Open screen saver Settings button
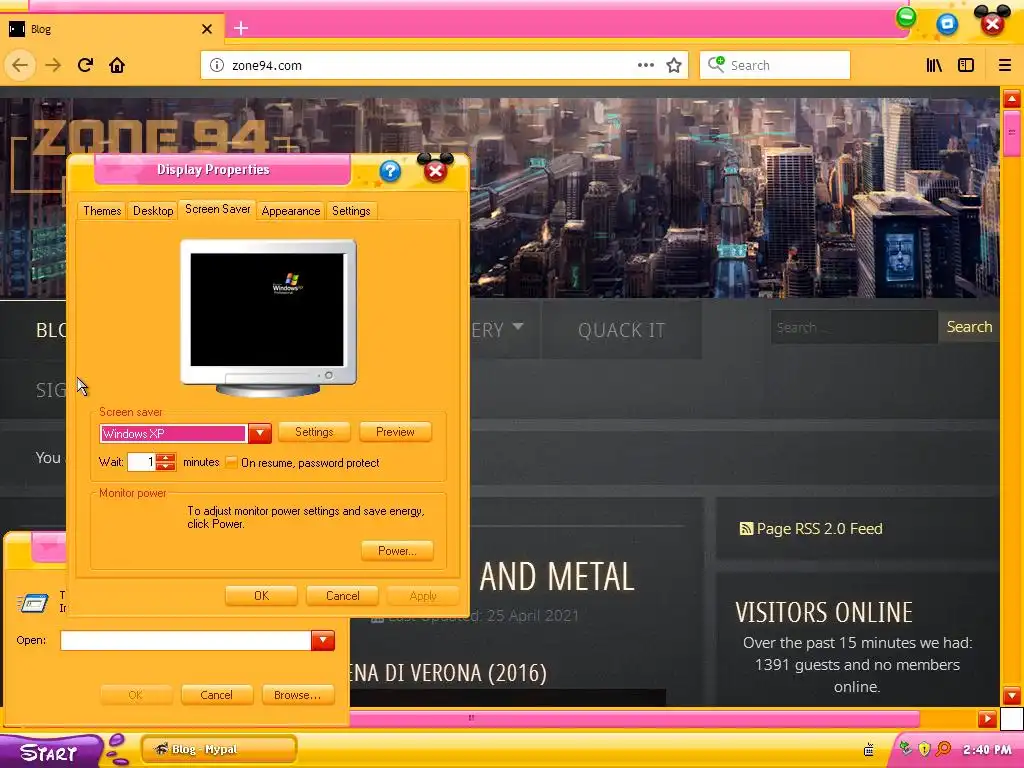Screen dimensions: 1024x768 314,432
